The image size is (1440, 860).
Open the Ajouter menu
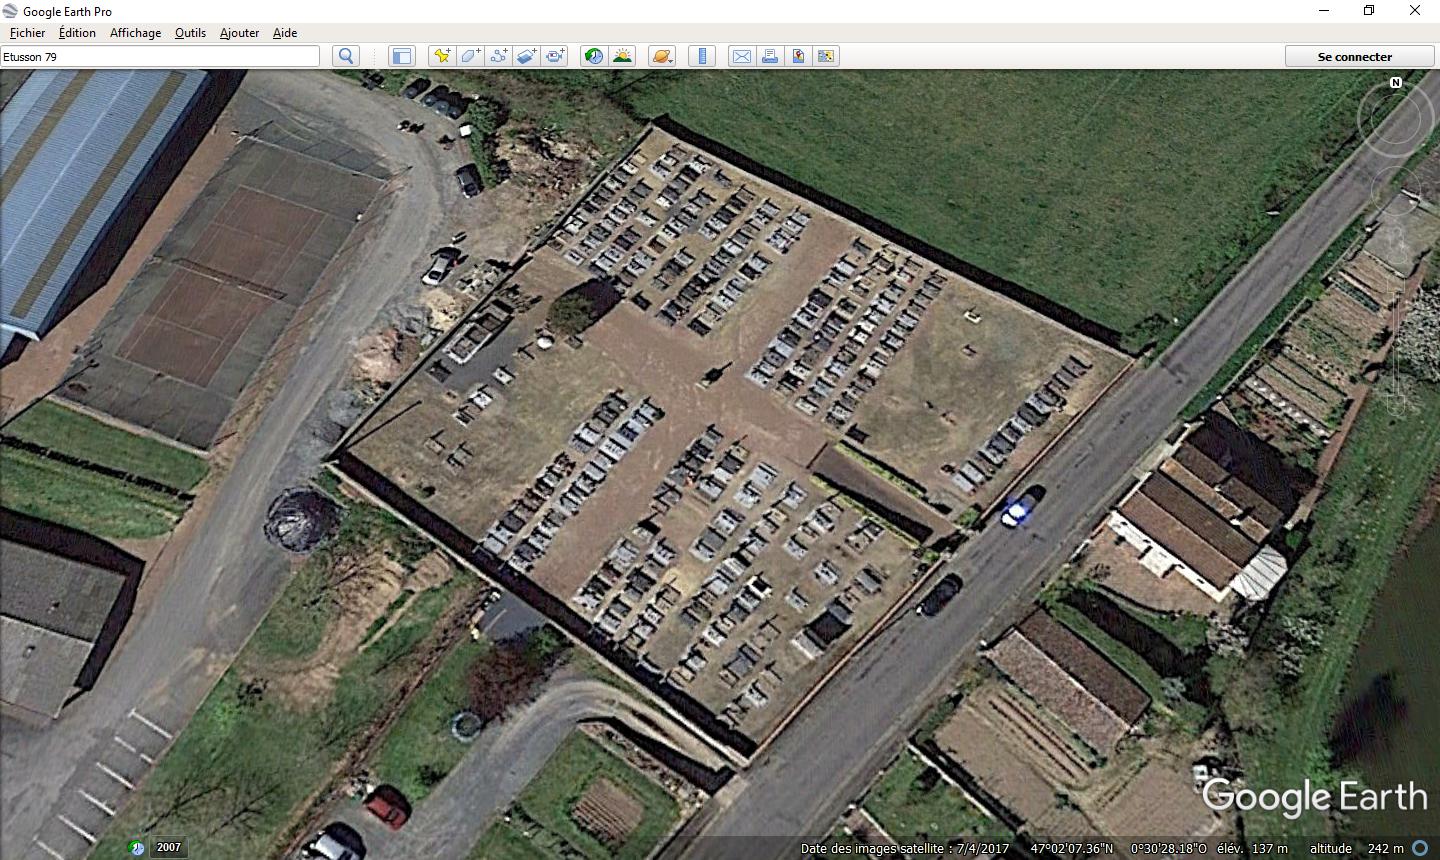[239, 33]
